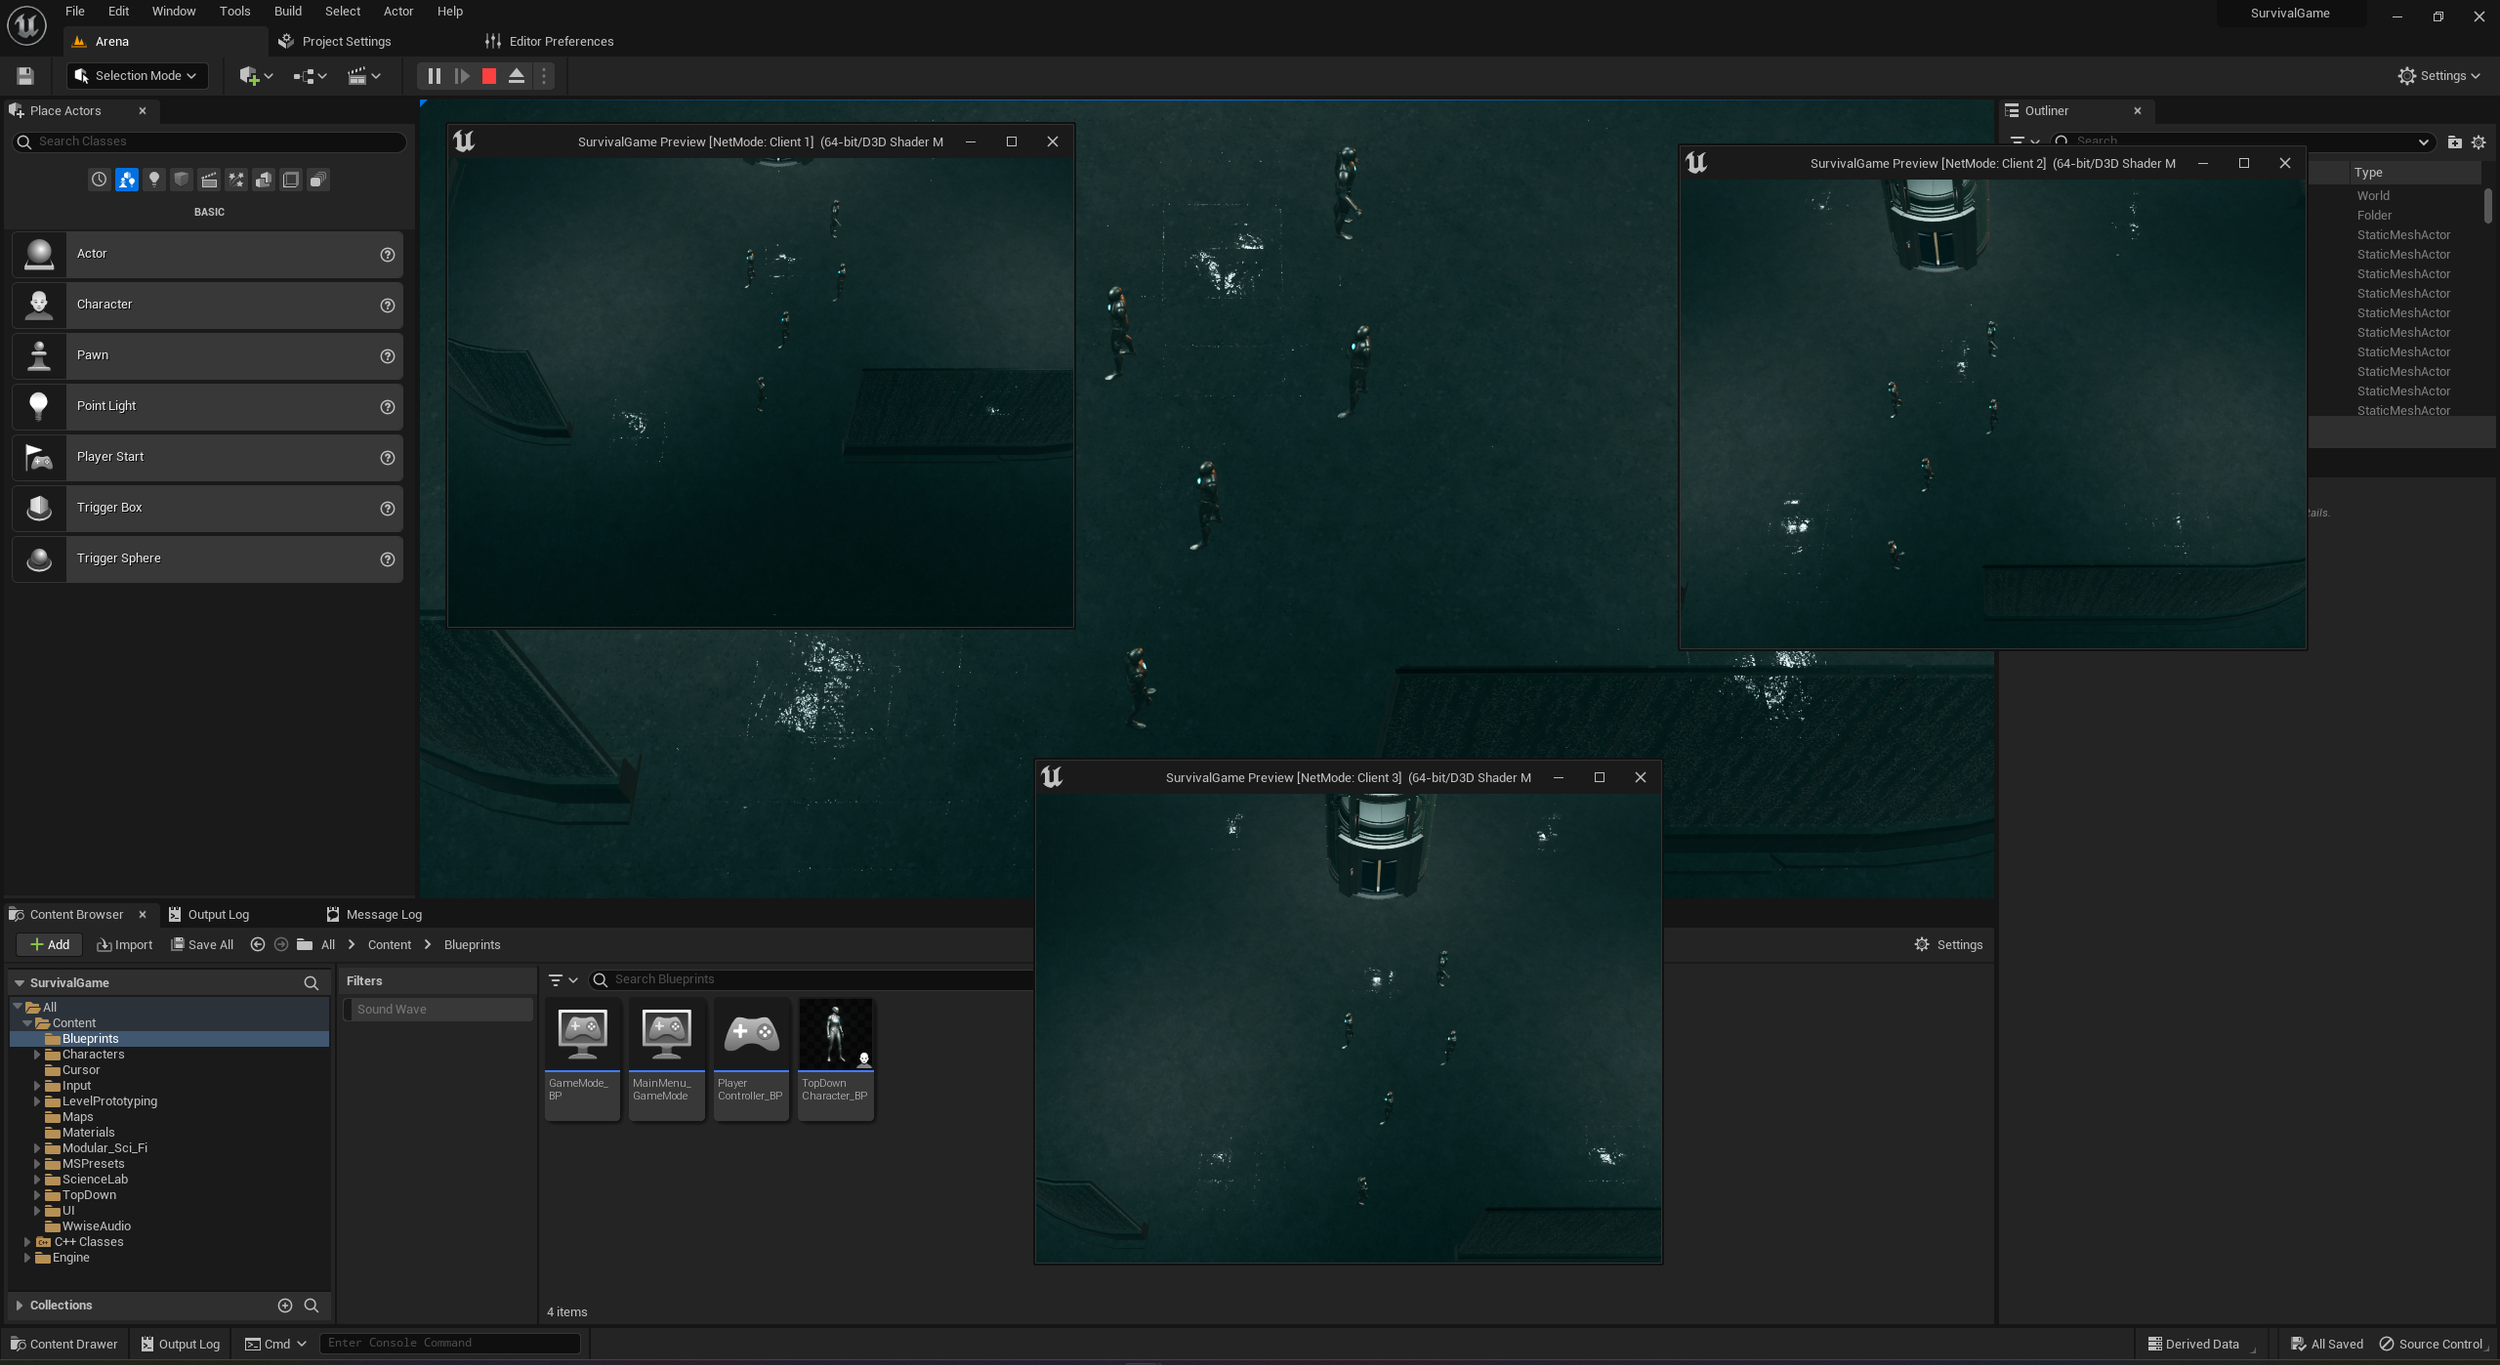The image size is (2500, 1365).
Task: Open the Selection Mode dropdown
Action: (137, 76)
